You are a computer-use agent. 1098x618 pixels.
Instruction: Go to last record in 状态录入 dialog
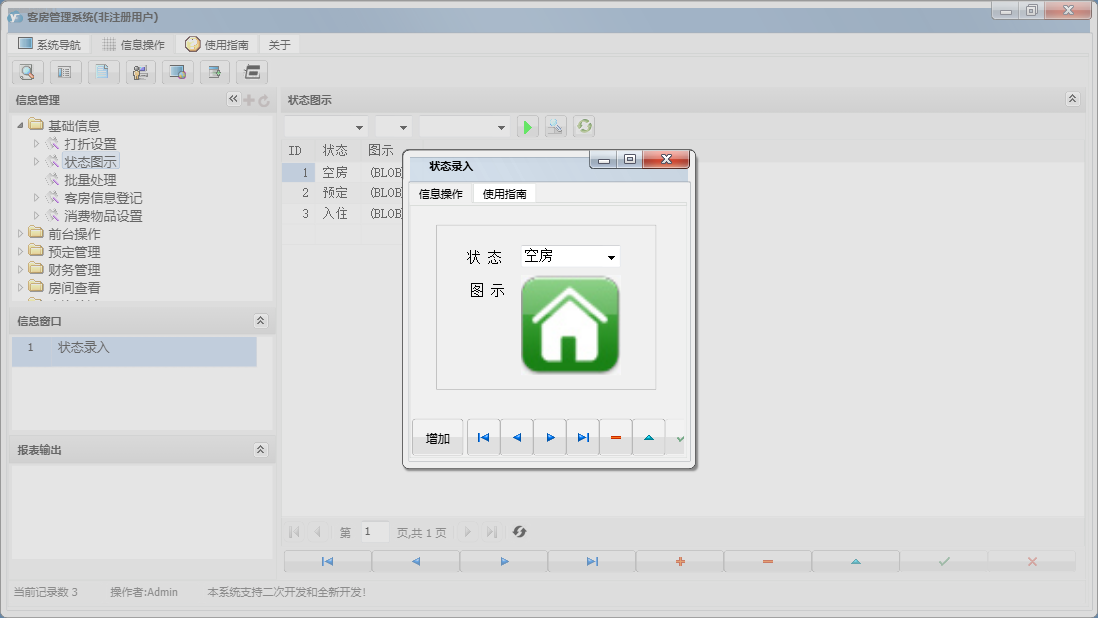[583, 438]
